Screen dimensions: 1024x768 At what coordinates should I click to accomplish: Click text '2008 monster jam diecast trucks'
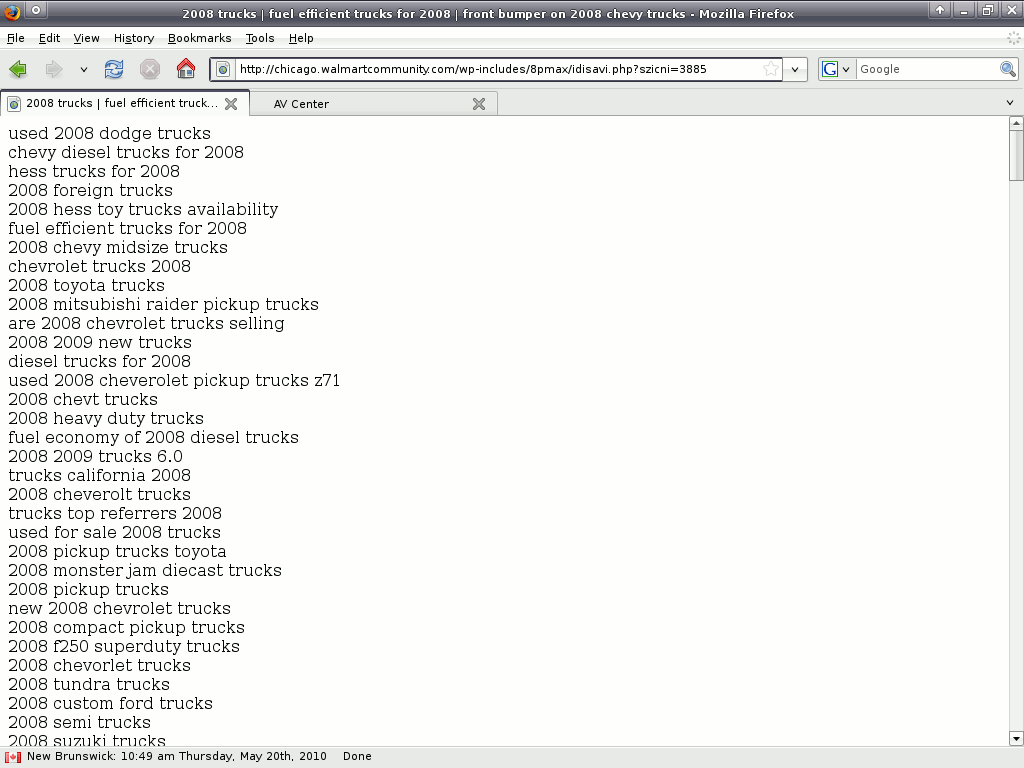click(x=145, y=570)
